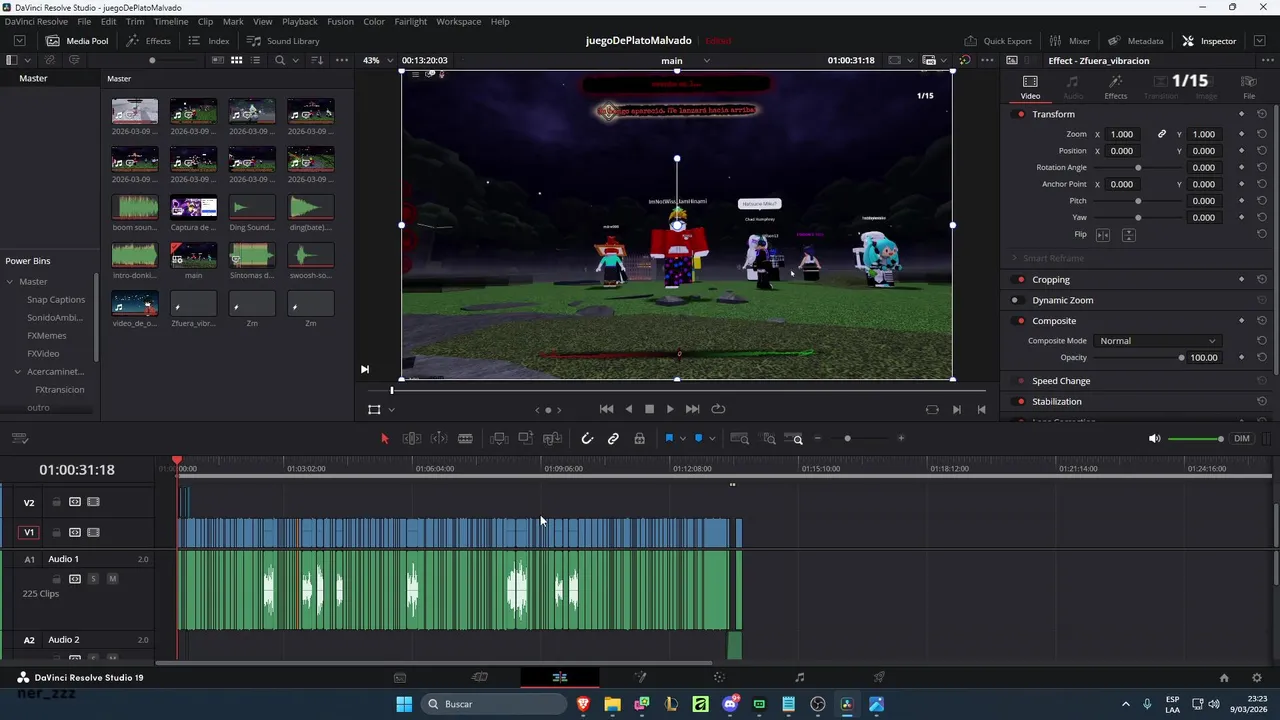1280x720 pixels.
Task: Open the main timeline name dropdown
Action: tap(706, 60)
